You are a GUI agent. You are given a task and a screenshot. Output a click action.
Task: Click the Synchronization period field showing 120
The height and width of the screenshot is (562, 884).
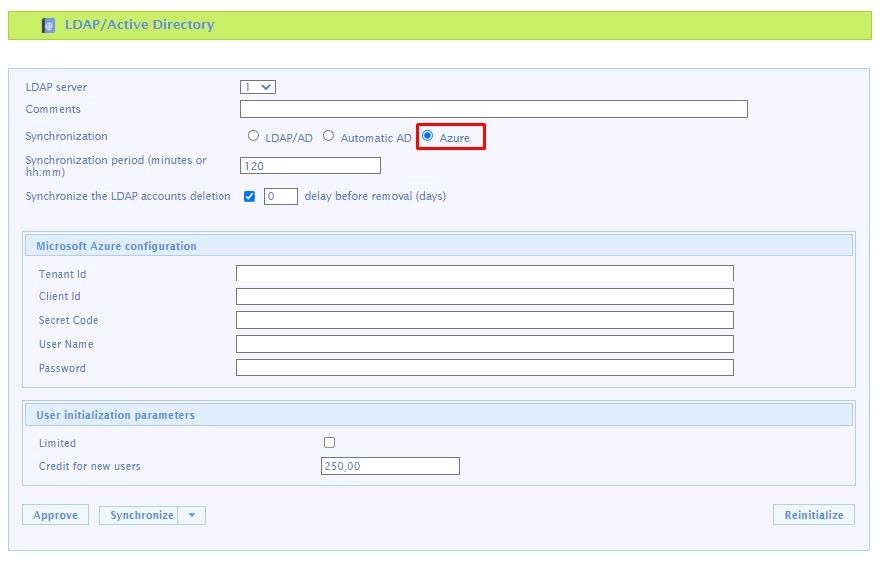click(x=310, y=166)
